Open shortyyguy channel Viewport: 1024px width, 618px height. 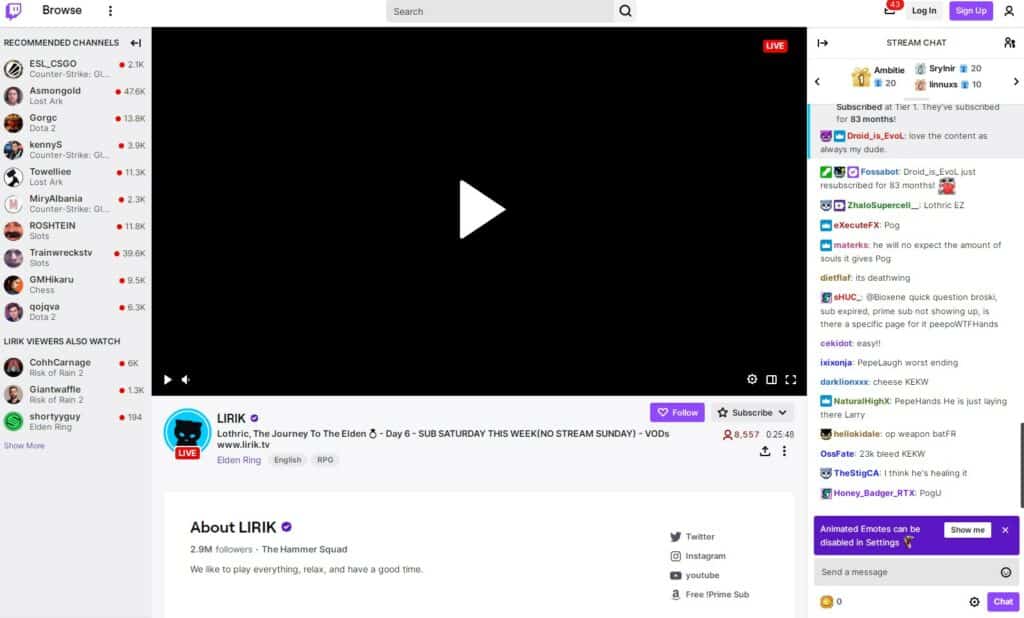pos(75,421)
